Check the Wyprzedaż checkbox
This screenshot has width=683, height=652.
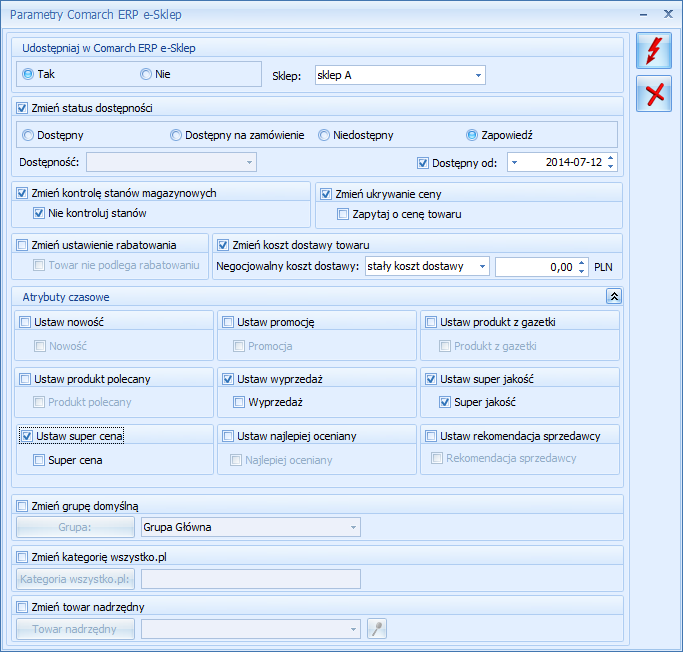point(239,402)
